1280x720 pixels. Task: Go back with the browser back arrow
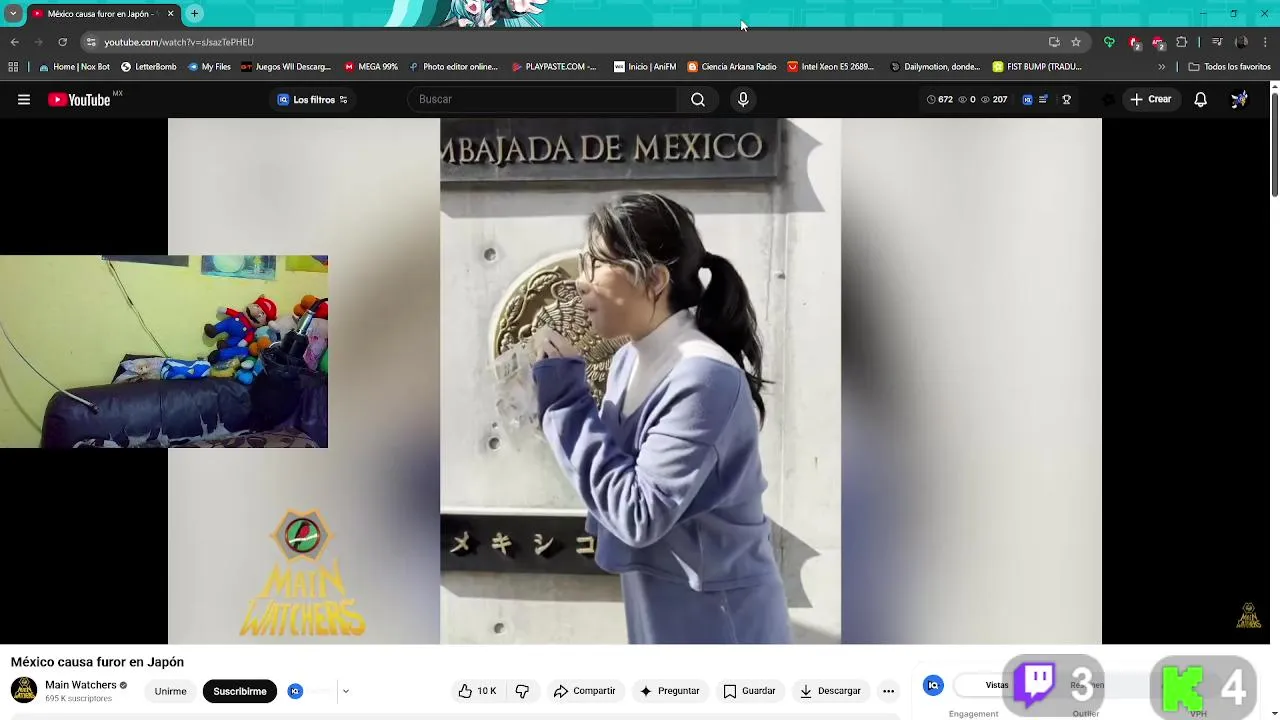tap(14, 42)
